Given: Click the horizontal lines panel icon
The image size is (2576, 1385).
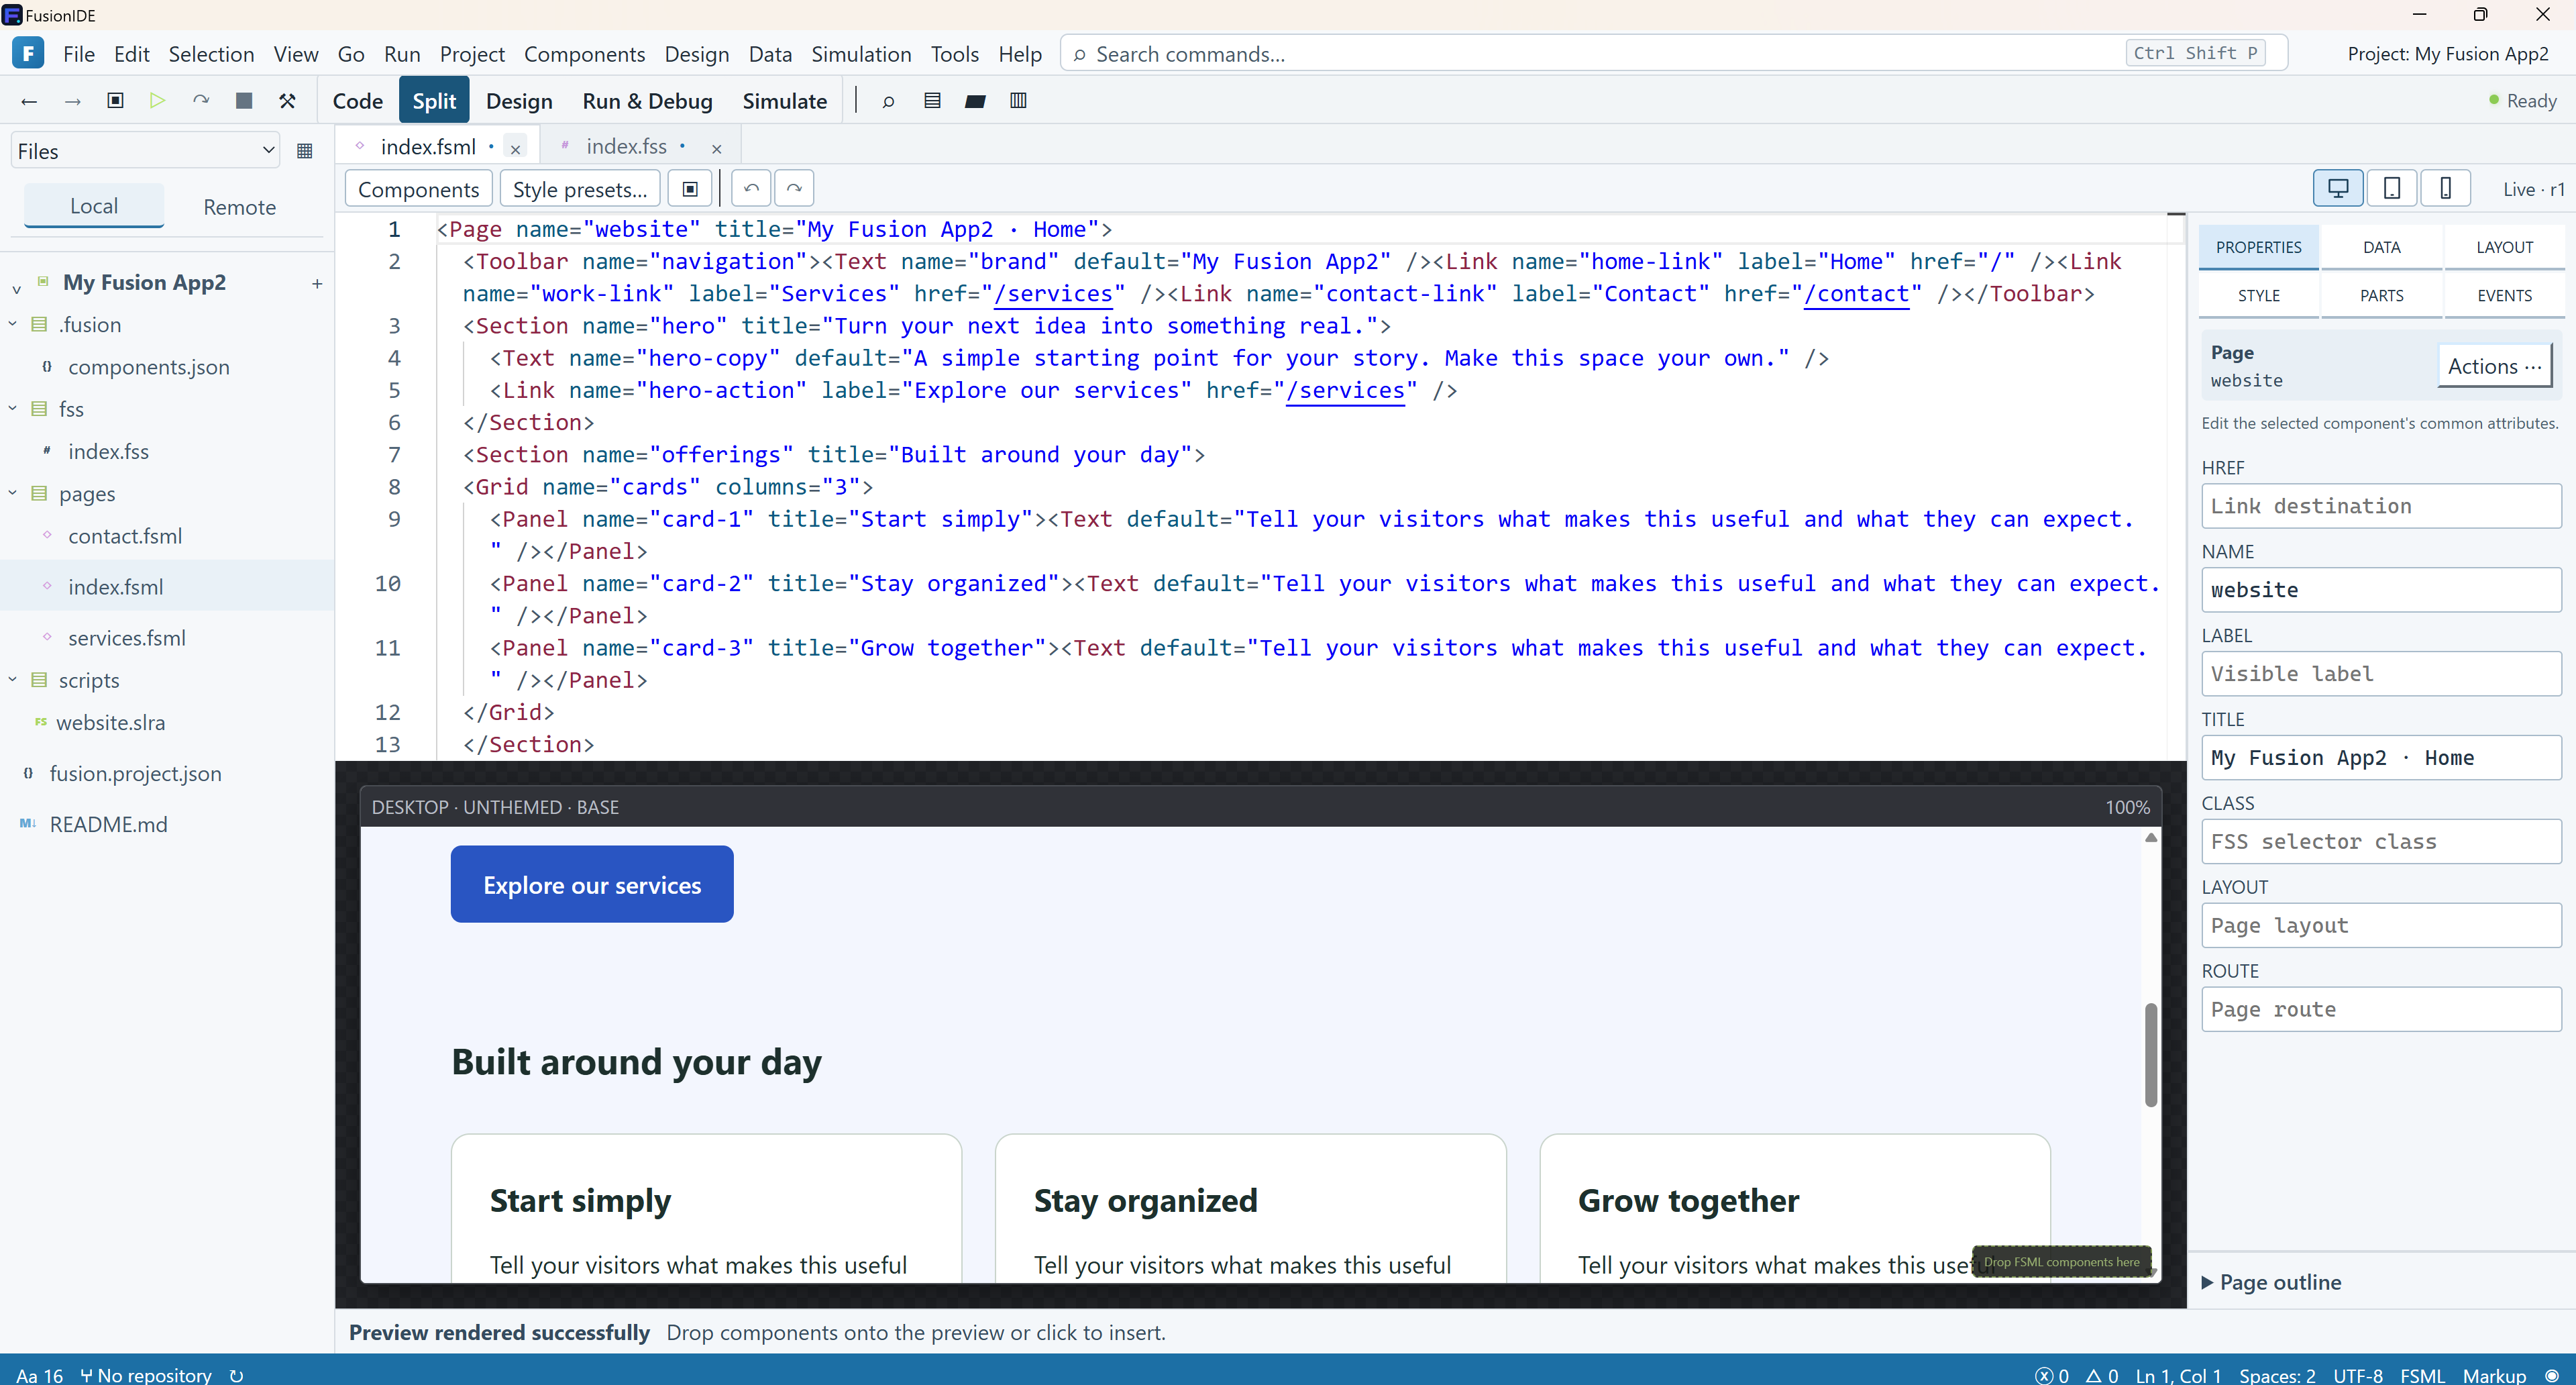Looking at the screenshot, I should [932, 101].
